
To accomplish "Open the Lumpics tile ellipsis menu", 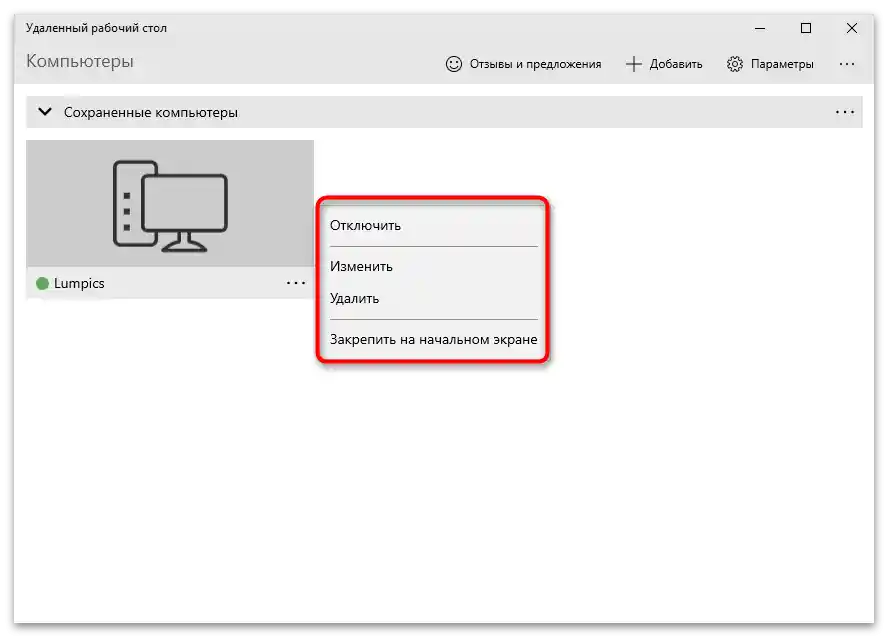I will click(x=296, y=283).
